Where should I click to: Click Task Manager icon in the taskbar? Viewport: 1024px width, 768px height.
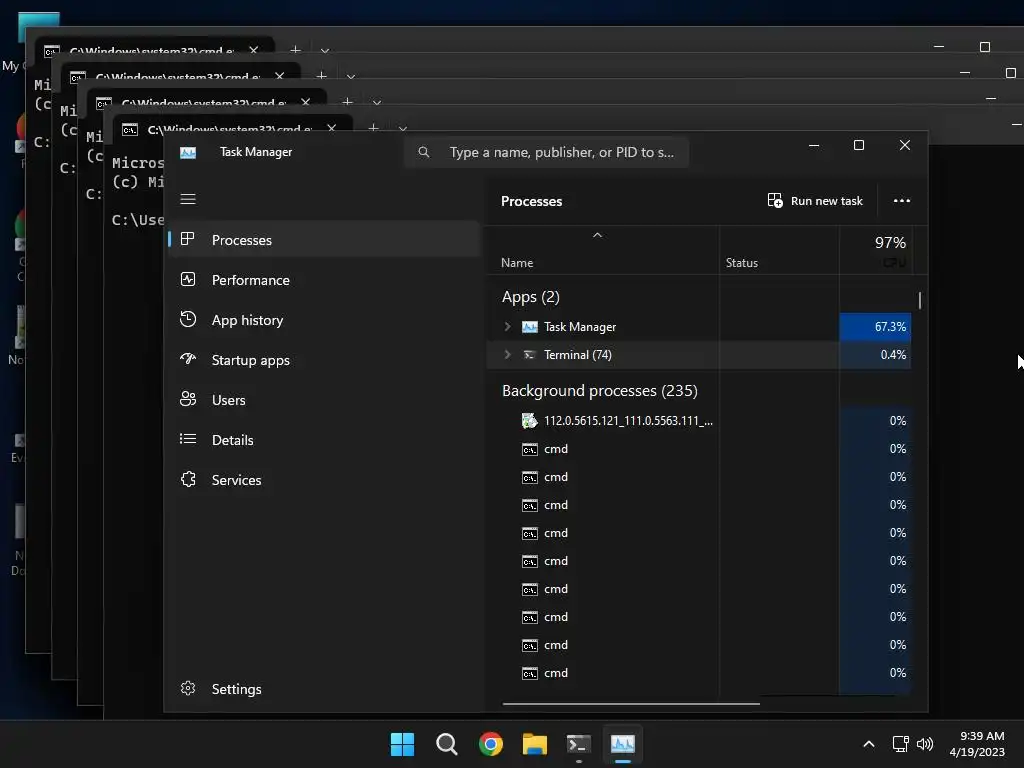pos(622,744)
